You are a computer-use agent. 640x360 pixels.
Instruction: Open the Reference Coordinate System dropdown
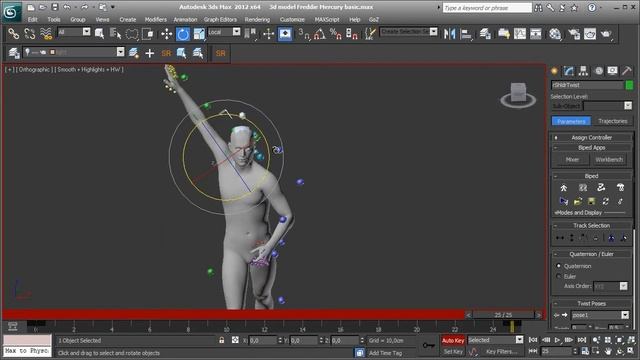[x=236, y=31]
